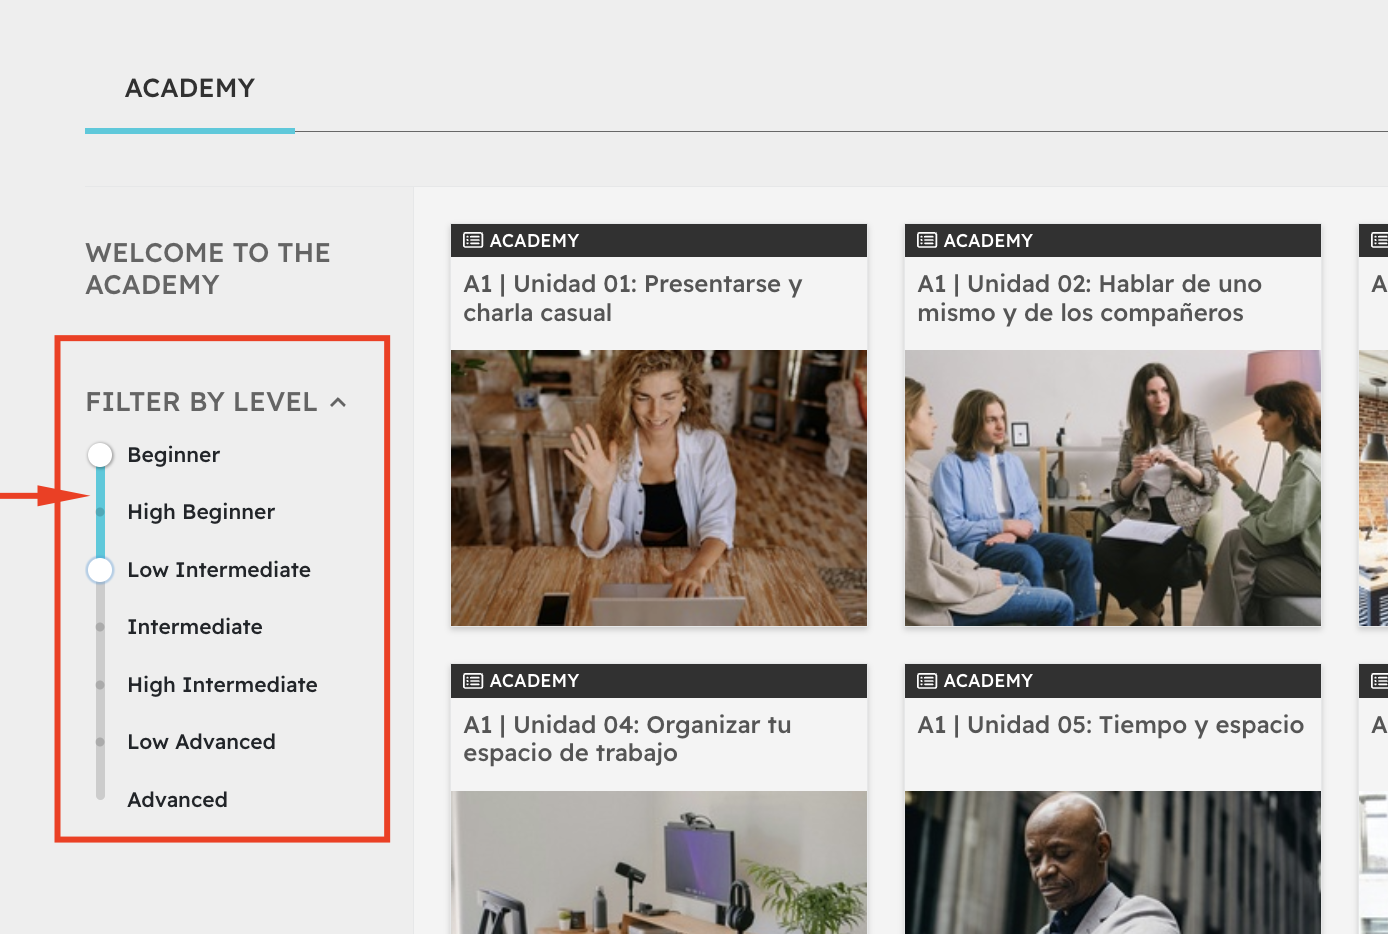The height and width of the screenshot is (934, 1388).
Task: Open Unidad 04: Organizar tu espacio de trabajo title
Action: point(627,739)
